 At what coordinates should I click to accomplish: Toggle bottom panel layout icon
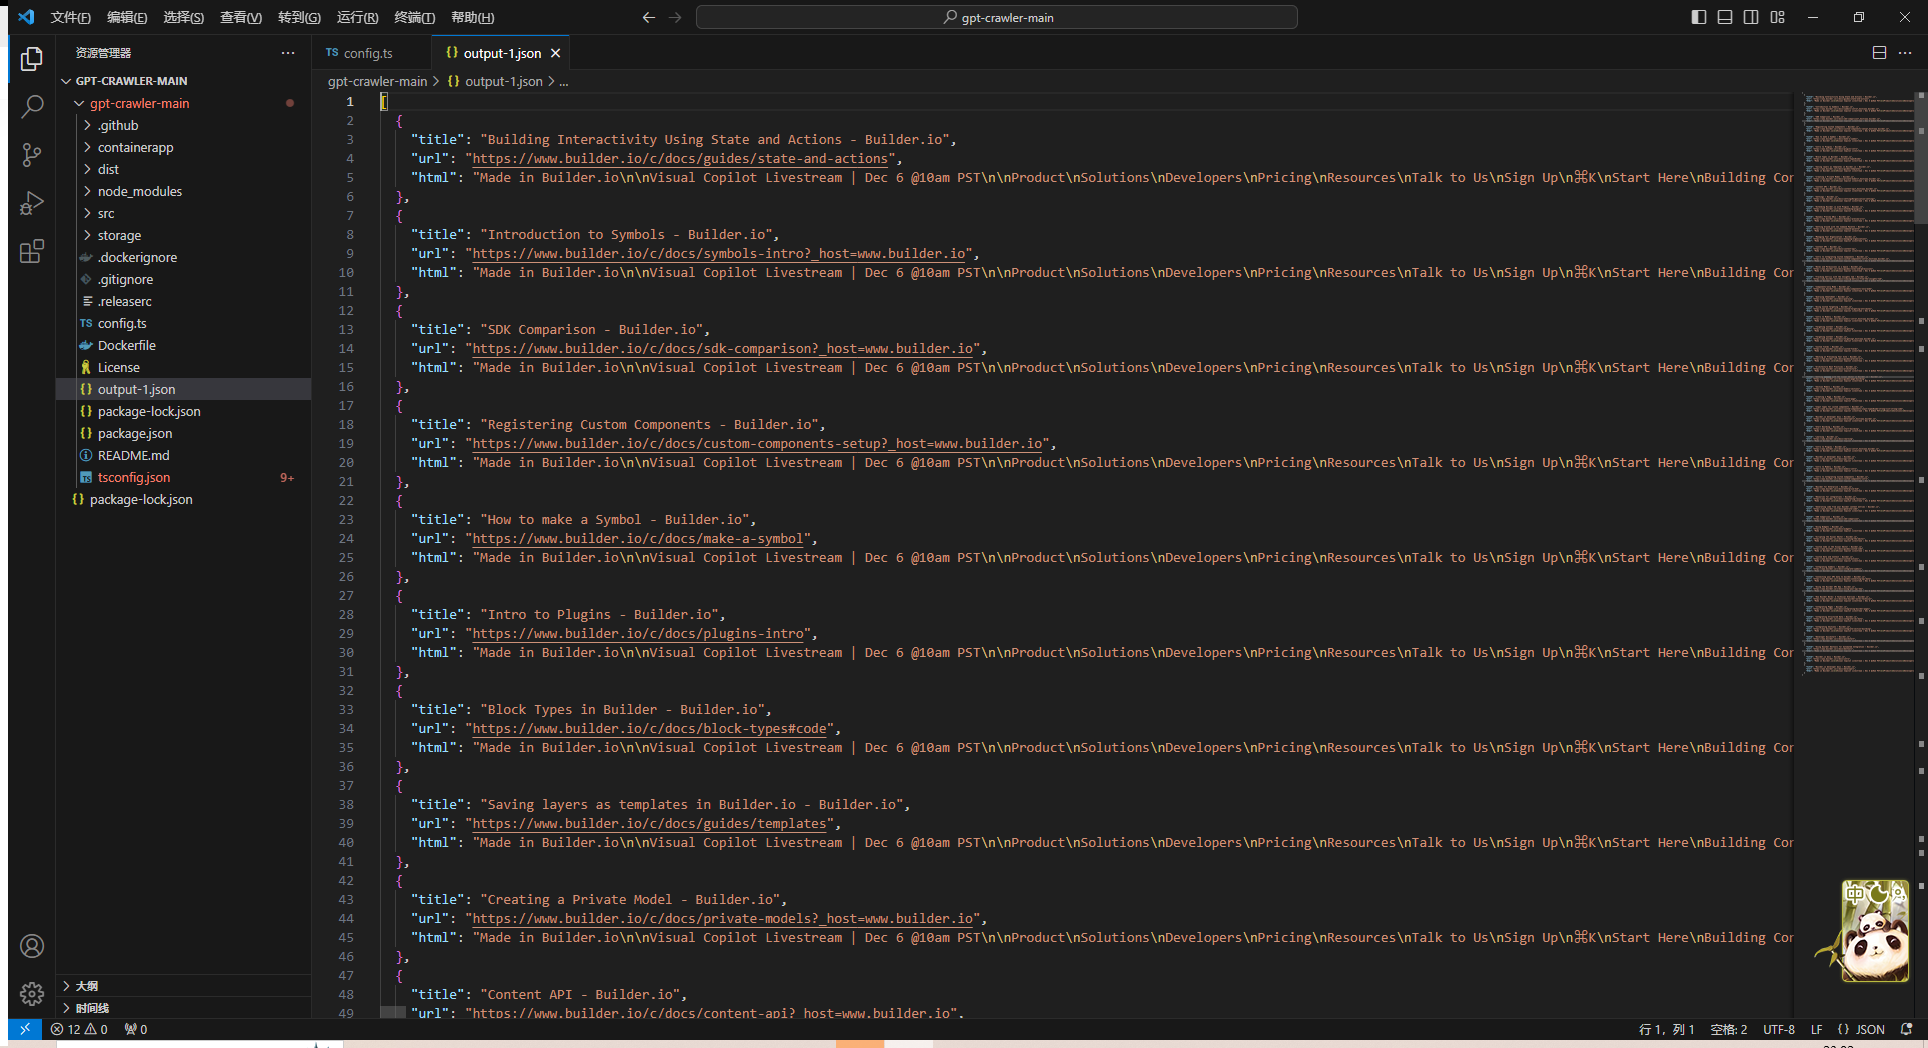(1725, 17)
